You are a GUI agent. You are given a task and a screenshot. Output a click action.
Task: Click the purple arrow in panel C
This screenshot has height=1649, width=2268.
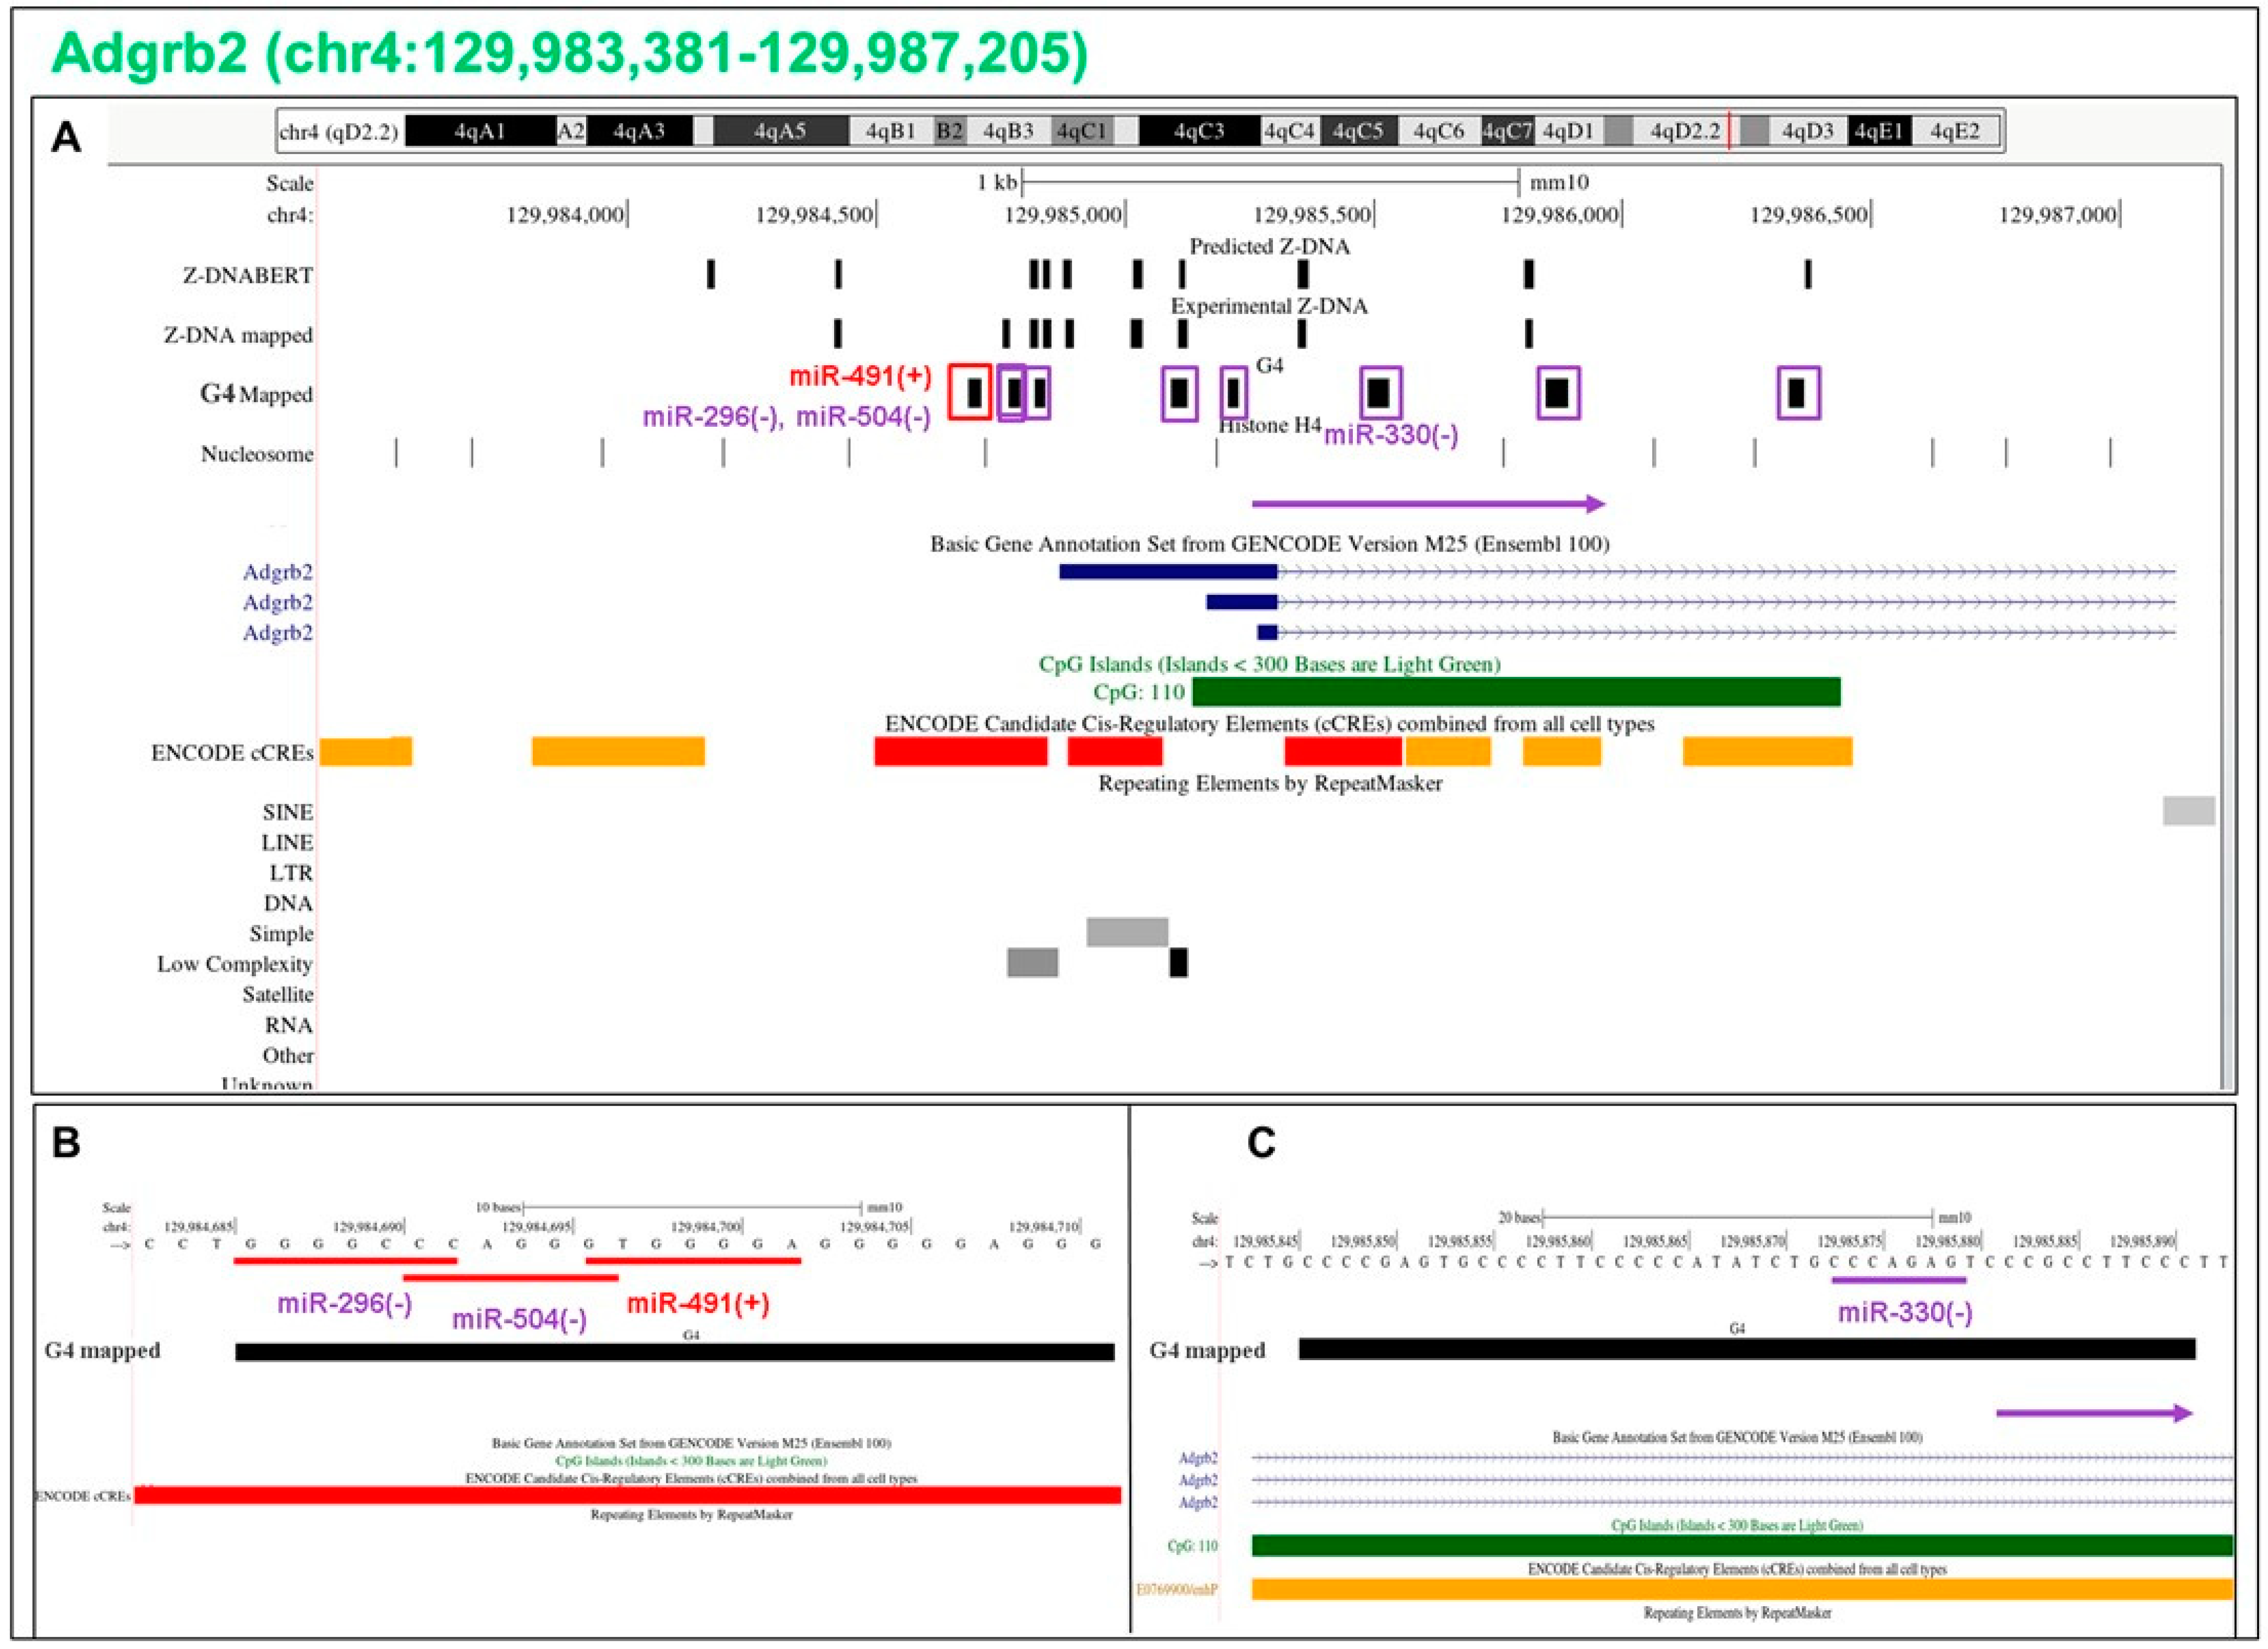(x=2093, y=1413)
